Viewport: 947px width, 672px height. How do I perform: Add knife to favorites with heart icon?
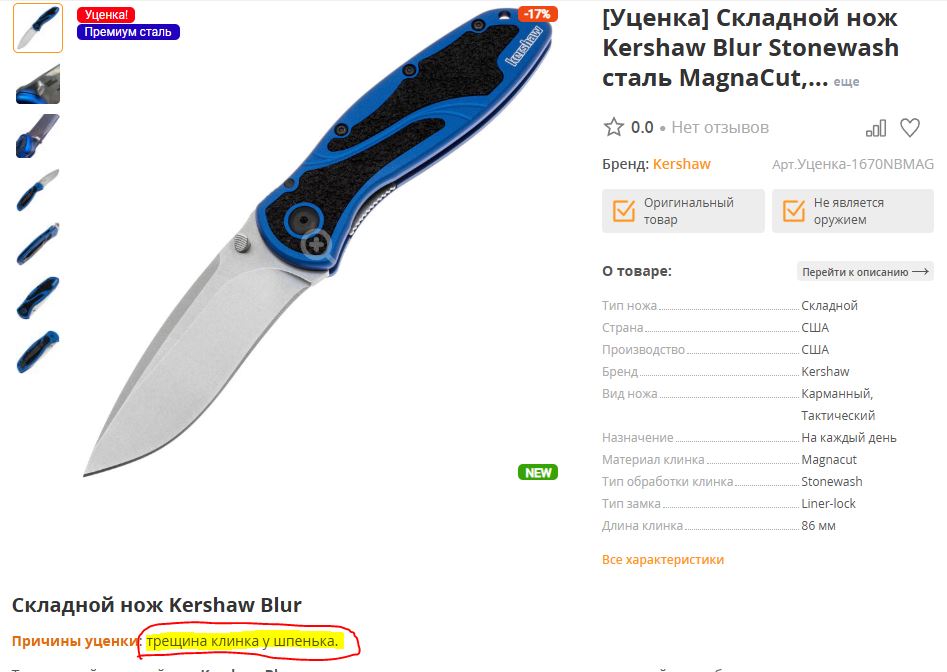(910, 127)
